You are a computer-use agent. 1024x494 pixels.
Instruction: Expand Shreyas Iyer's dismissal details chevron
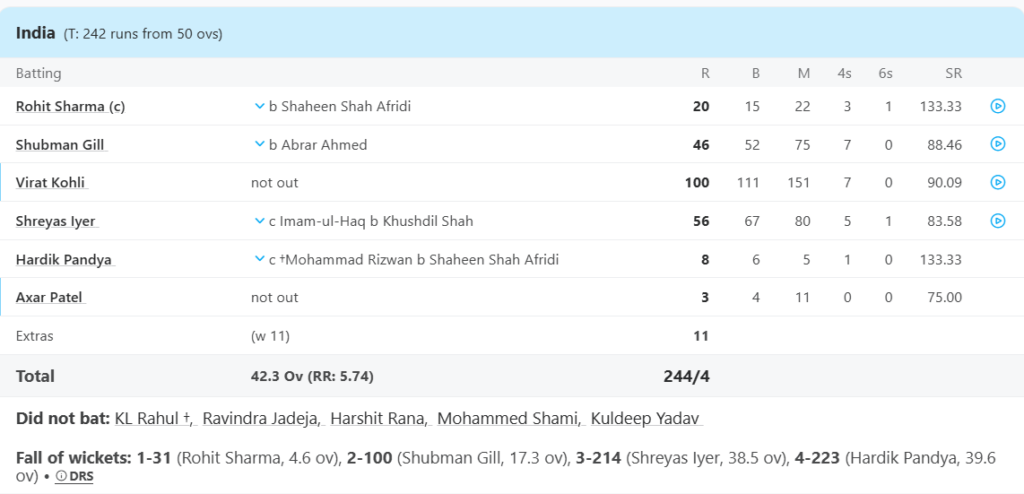coord(259,221)
